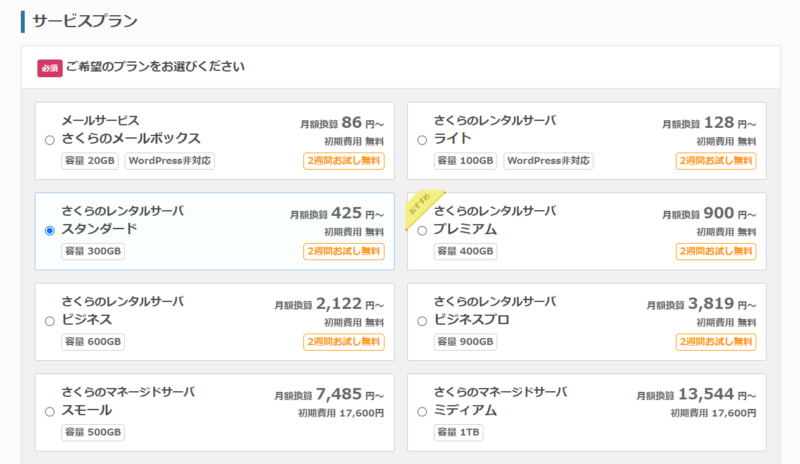
Task: Select the さくらのメールボックス plan radio button
Action: (x=49, y=140)
